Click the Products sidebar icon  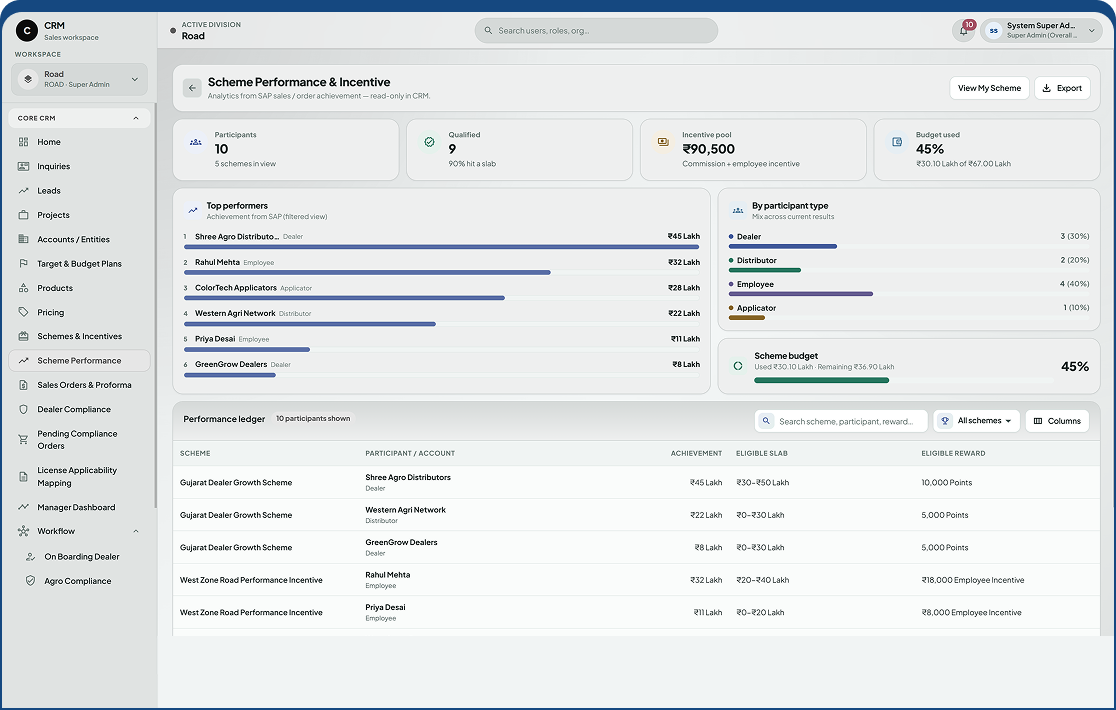(x=23, y=288)
